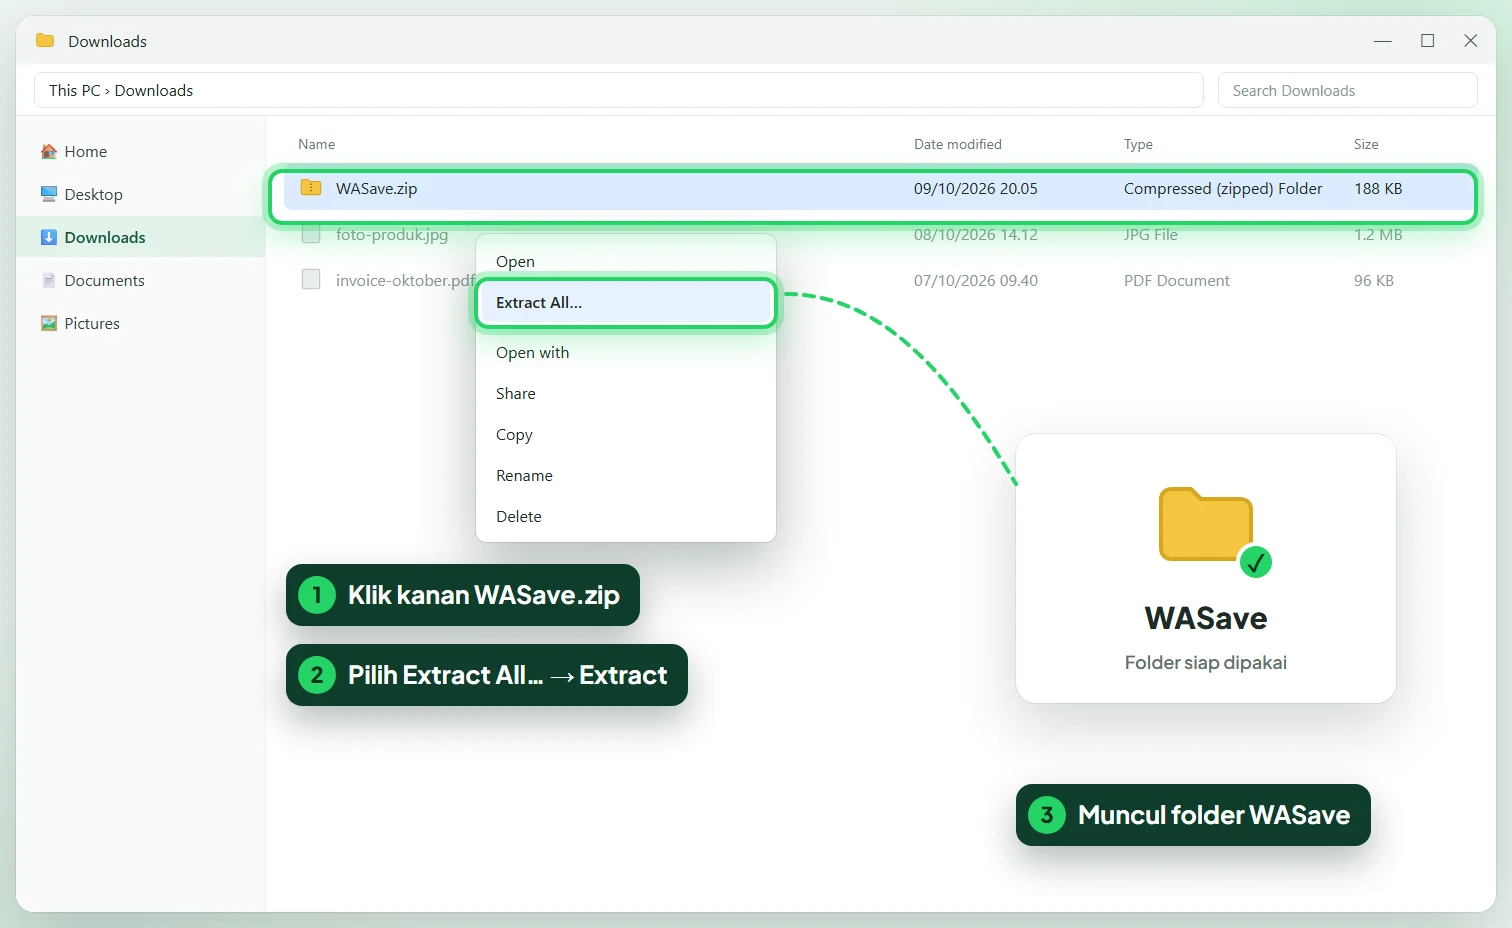Select Rename in the context menu
This screenshot has height=928, width=1512.
click(626, 475)
